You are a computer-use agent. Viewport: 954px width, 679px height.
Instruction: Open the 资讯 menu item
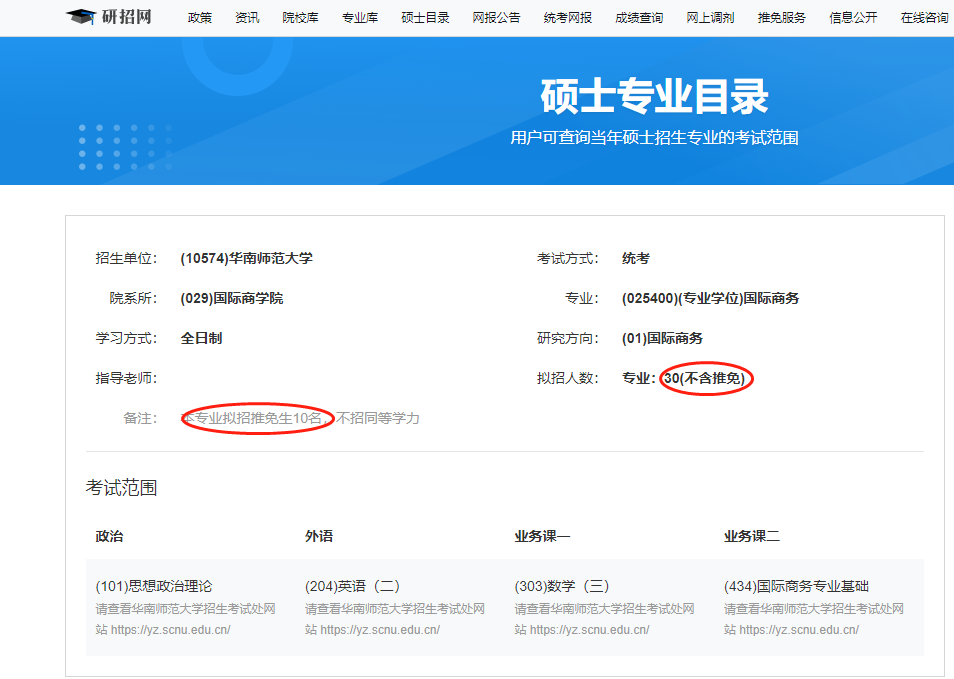pos(247,18)
